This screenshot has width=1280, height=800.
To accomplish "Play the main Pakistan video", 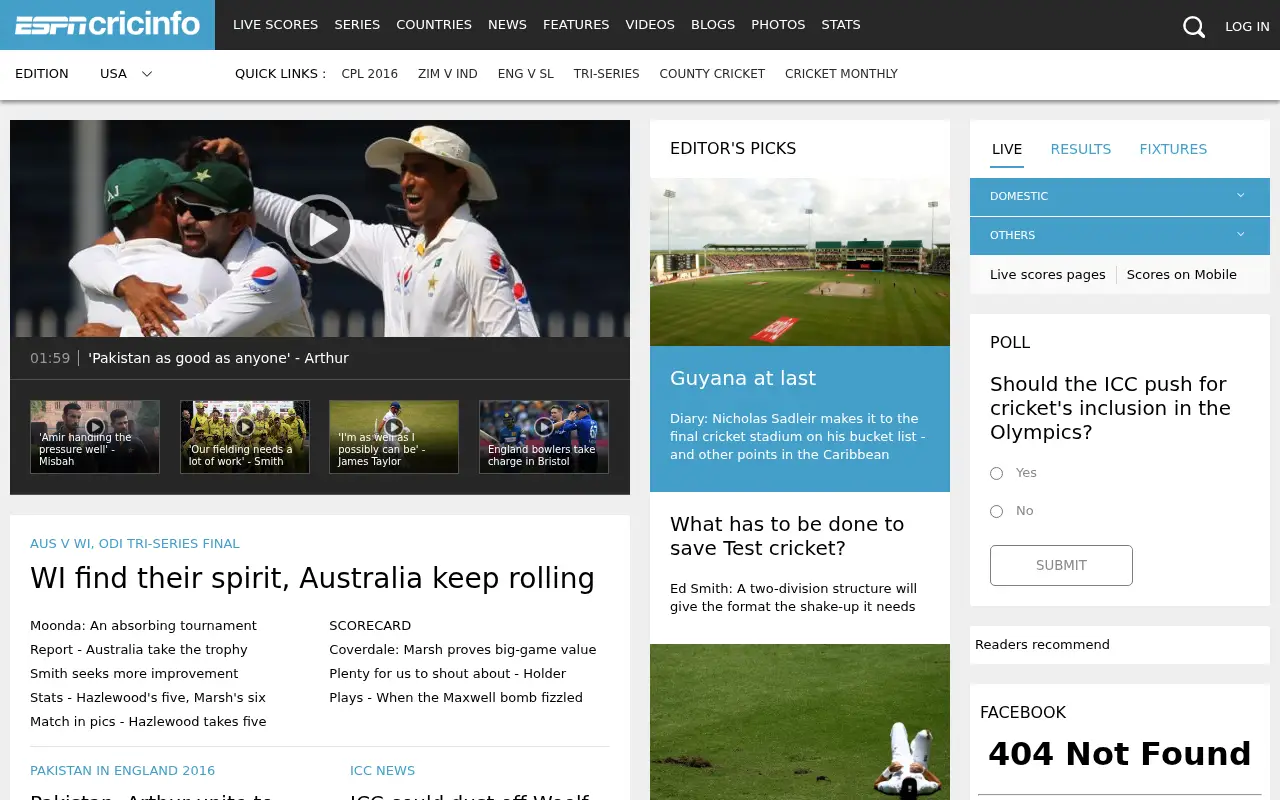I will coord(319,229).
